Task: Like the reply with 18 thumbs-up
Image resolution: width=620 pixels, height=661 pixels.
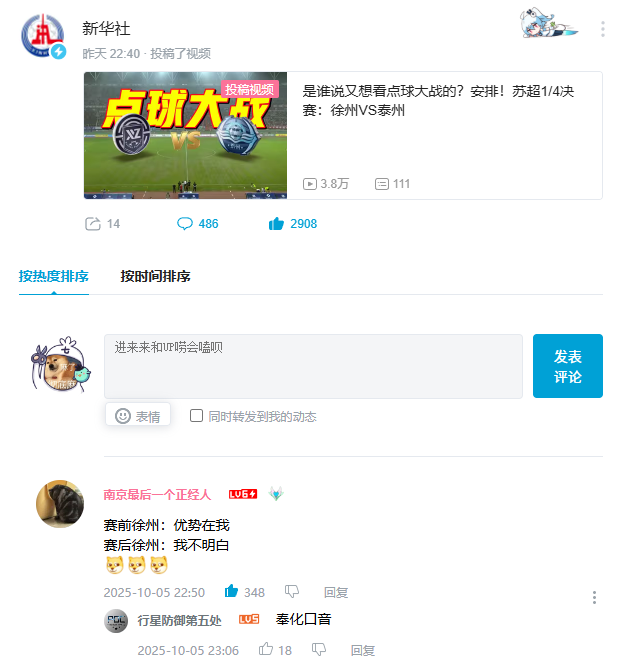Action: (266, 649)
